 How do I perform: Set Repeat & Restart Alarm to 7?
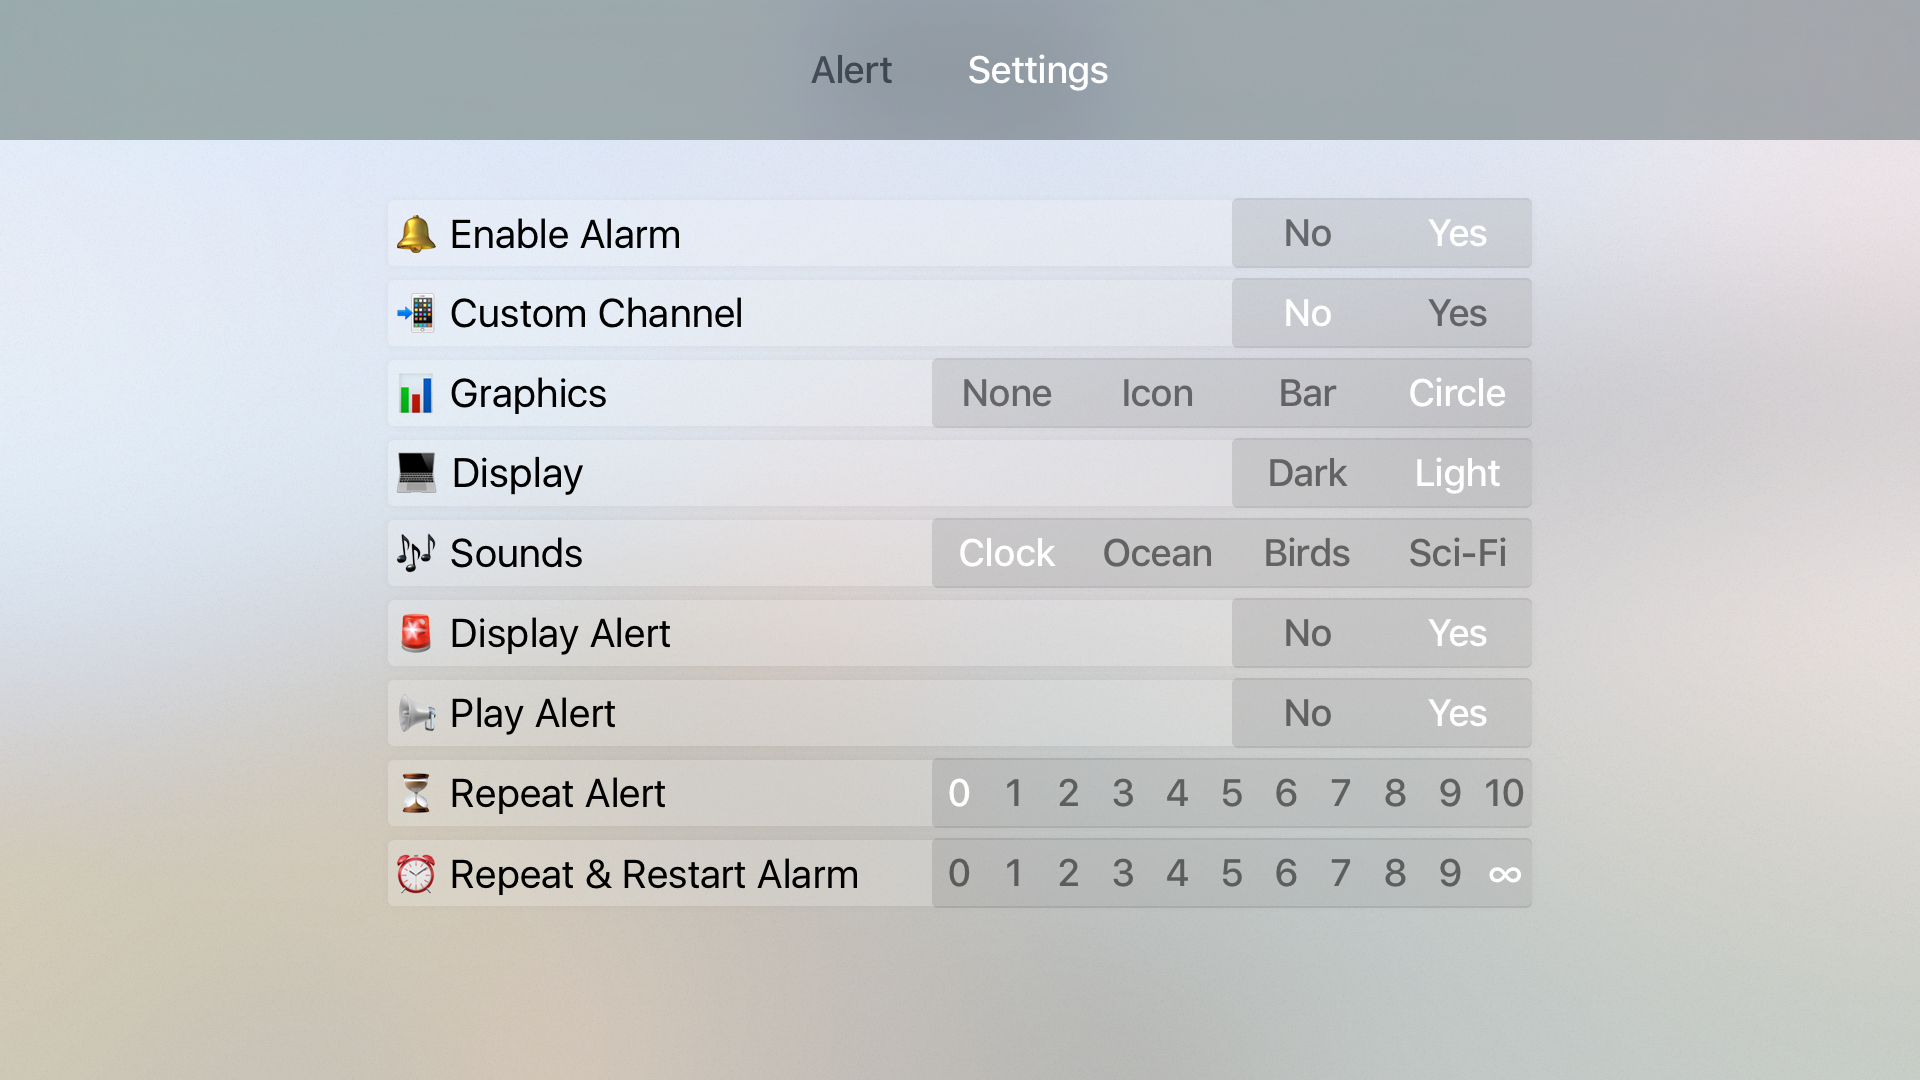tap(1341, 873)
